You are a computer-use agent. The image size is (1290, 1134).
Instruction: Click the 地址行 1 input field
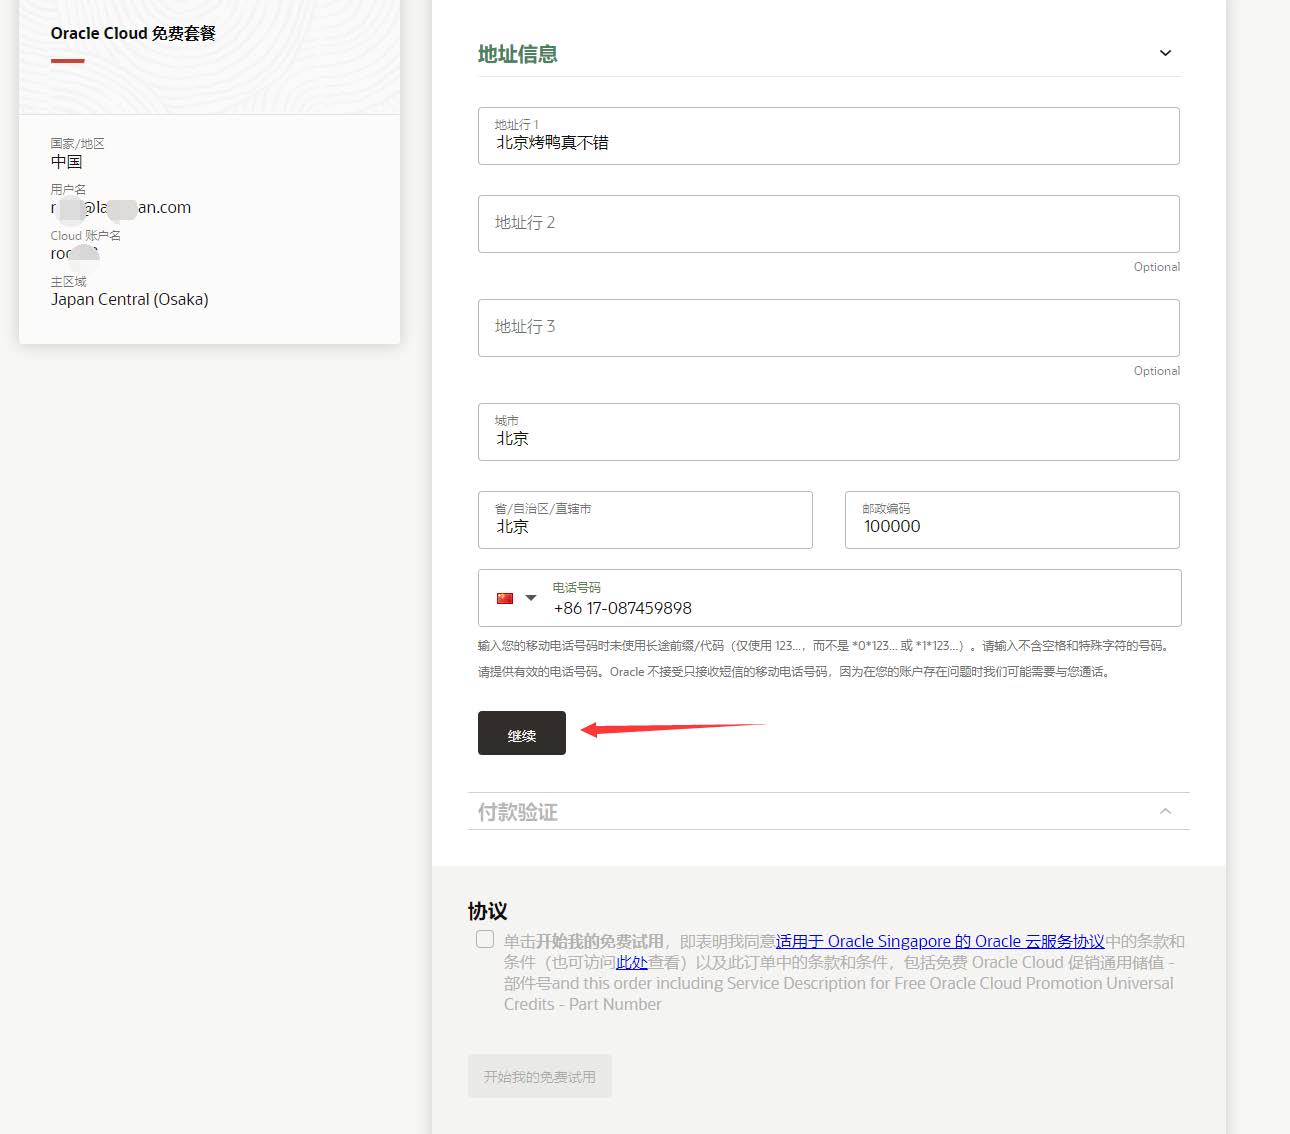(x=829, y=136)
